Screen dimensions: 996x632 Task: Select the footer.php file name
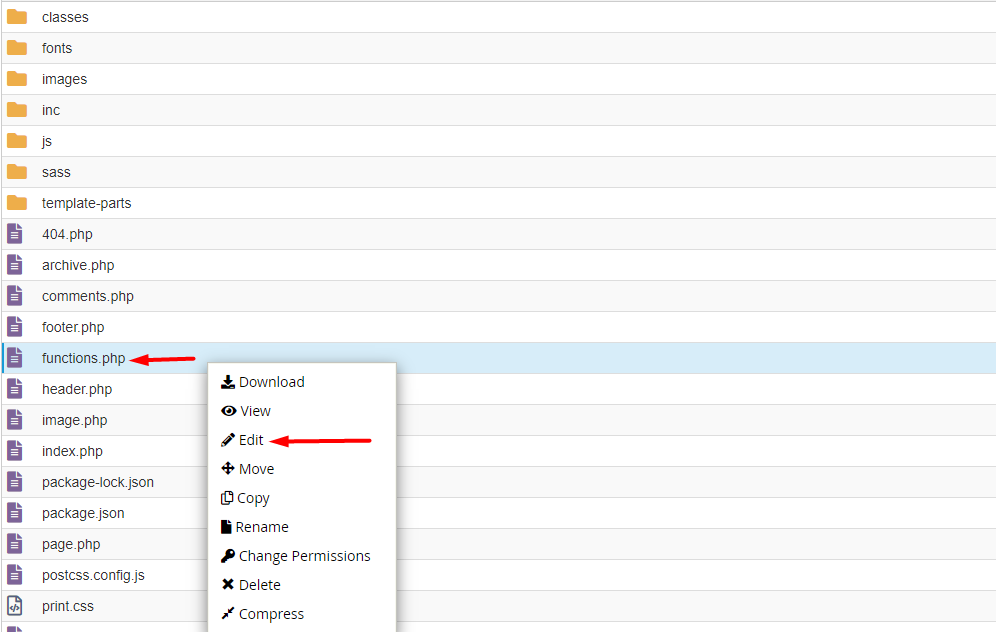(73, 327)
